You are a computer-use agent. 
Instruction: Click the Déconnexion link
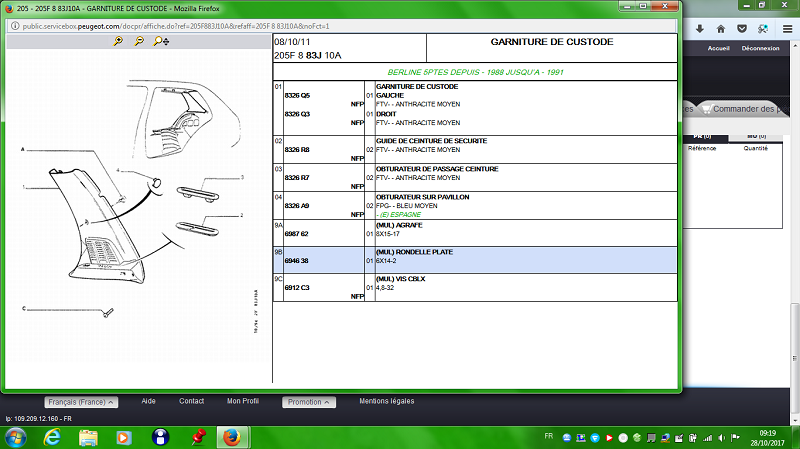(760, 48)
